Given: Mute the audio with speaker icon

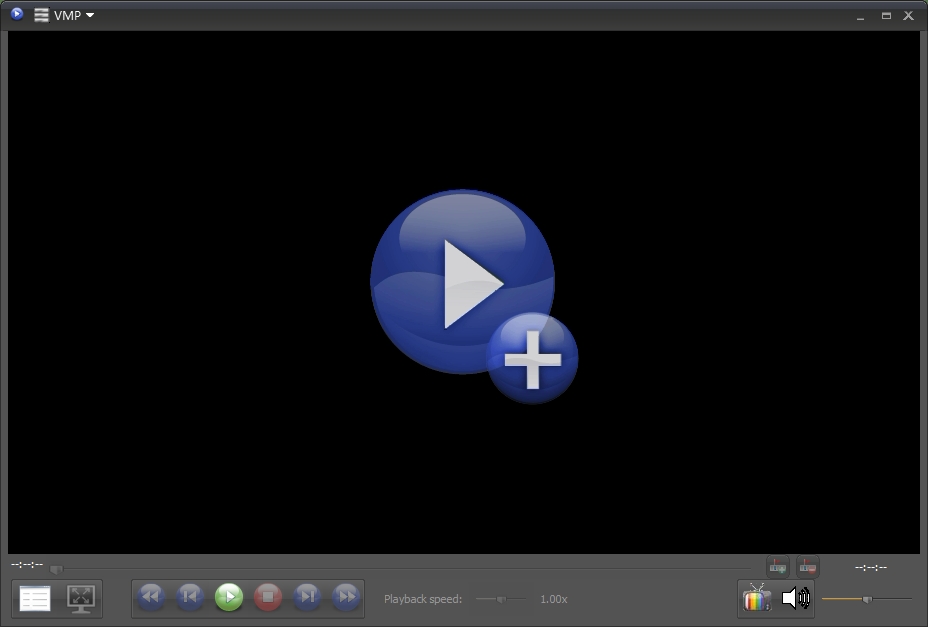Looking at the screenshot, I should tap(797, 597).
